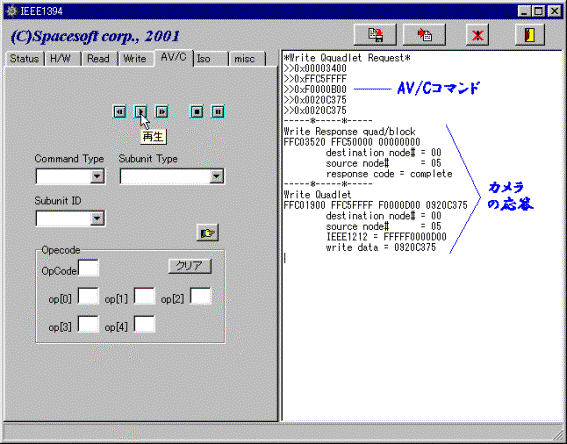Switch to the Write tab
567x444 pixels.
[135, 59]
